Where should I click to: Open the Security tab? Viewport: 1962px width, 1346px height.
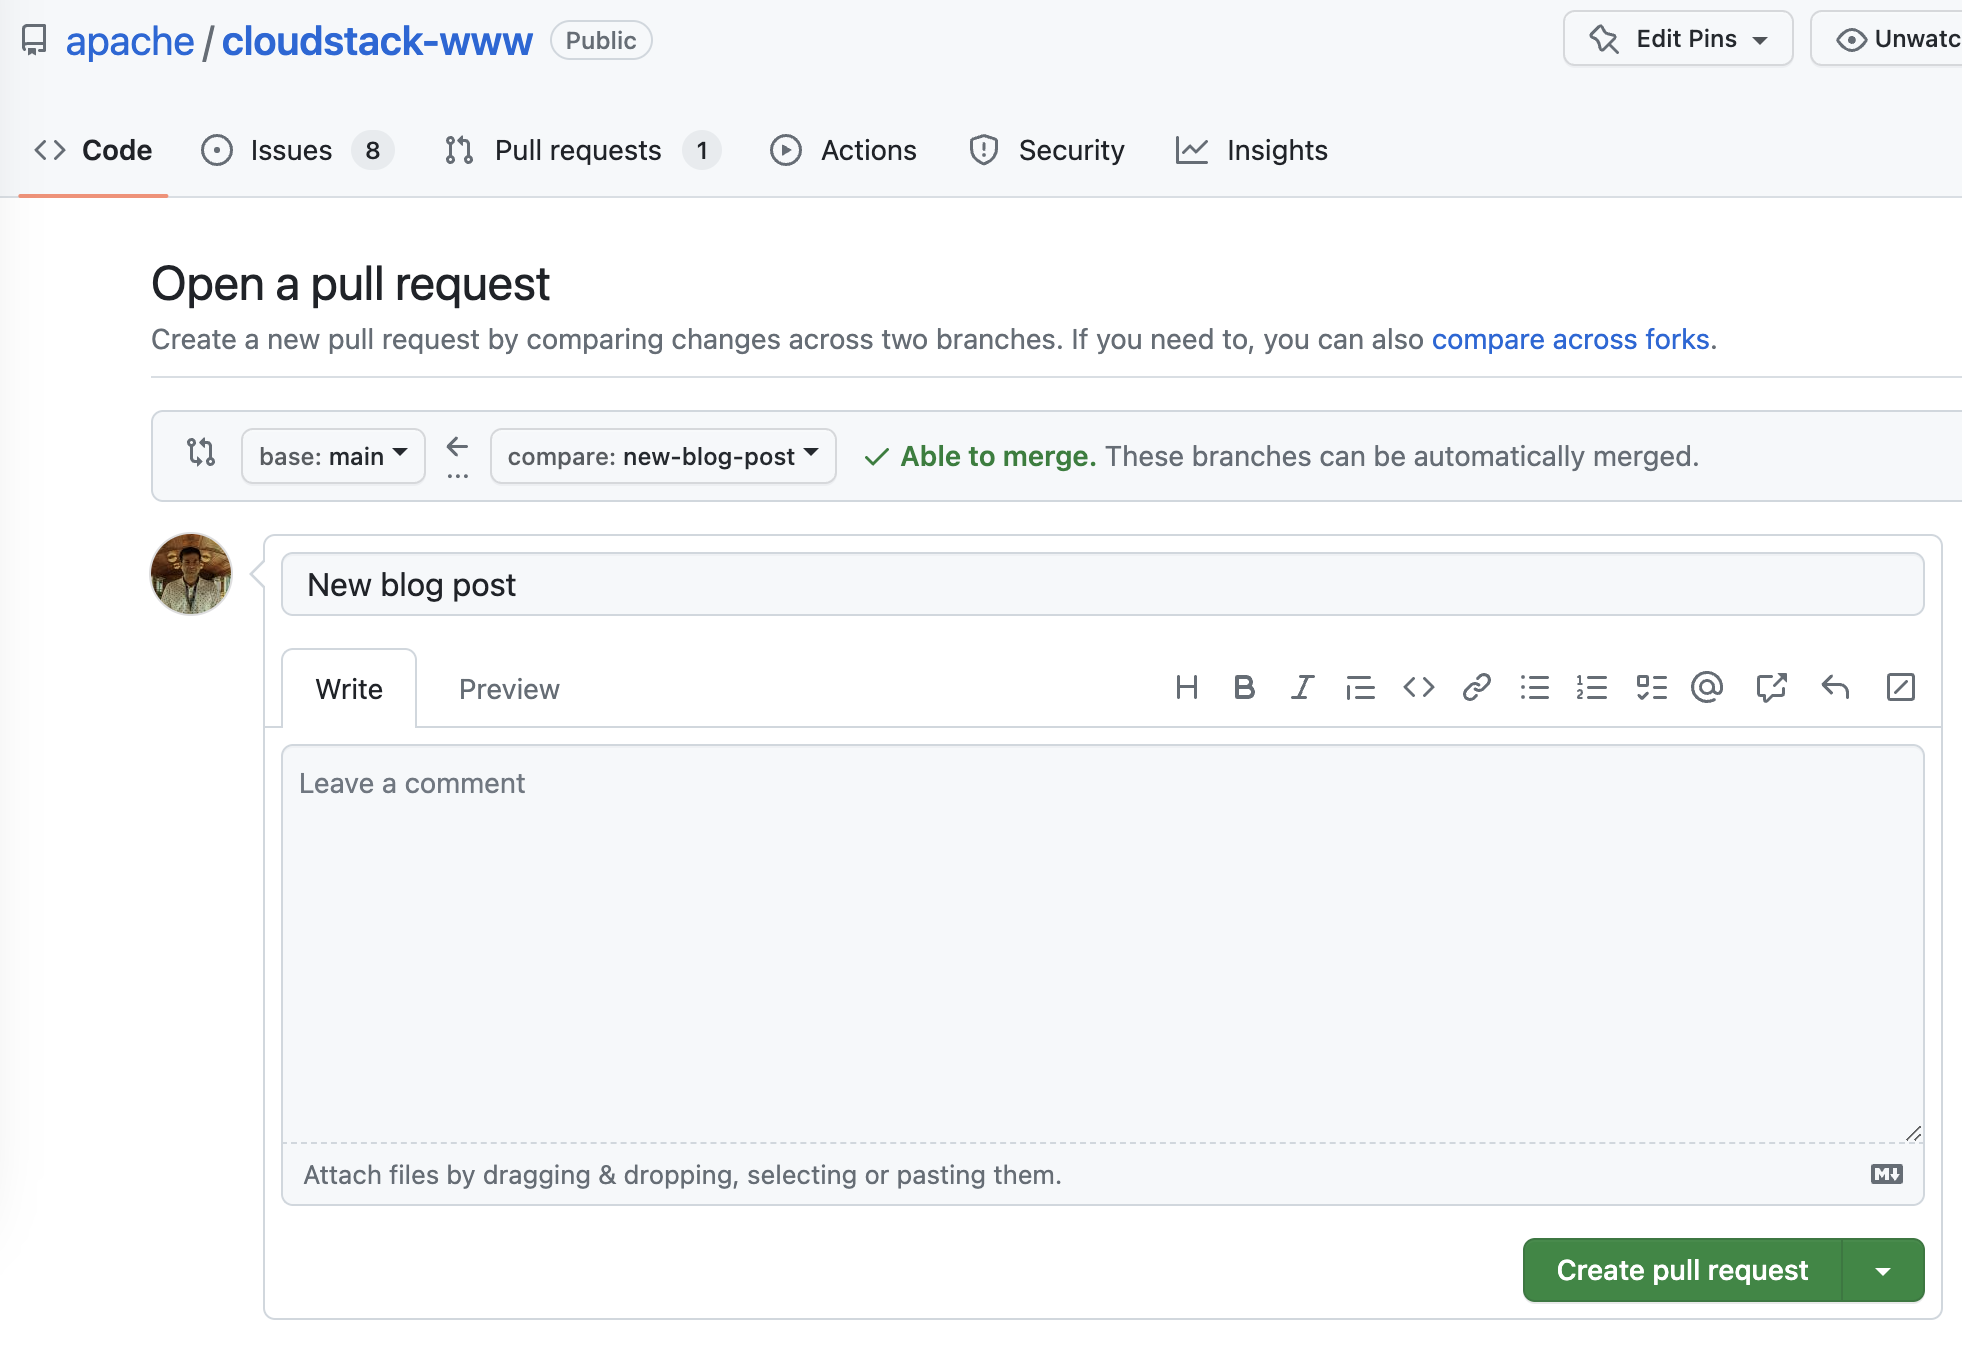point(1046,150)
